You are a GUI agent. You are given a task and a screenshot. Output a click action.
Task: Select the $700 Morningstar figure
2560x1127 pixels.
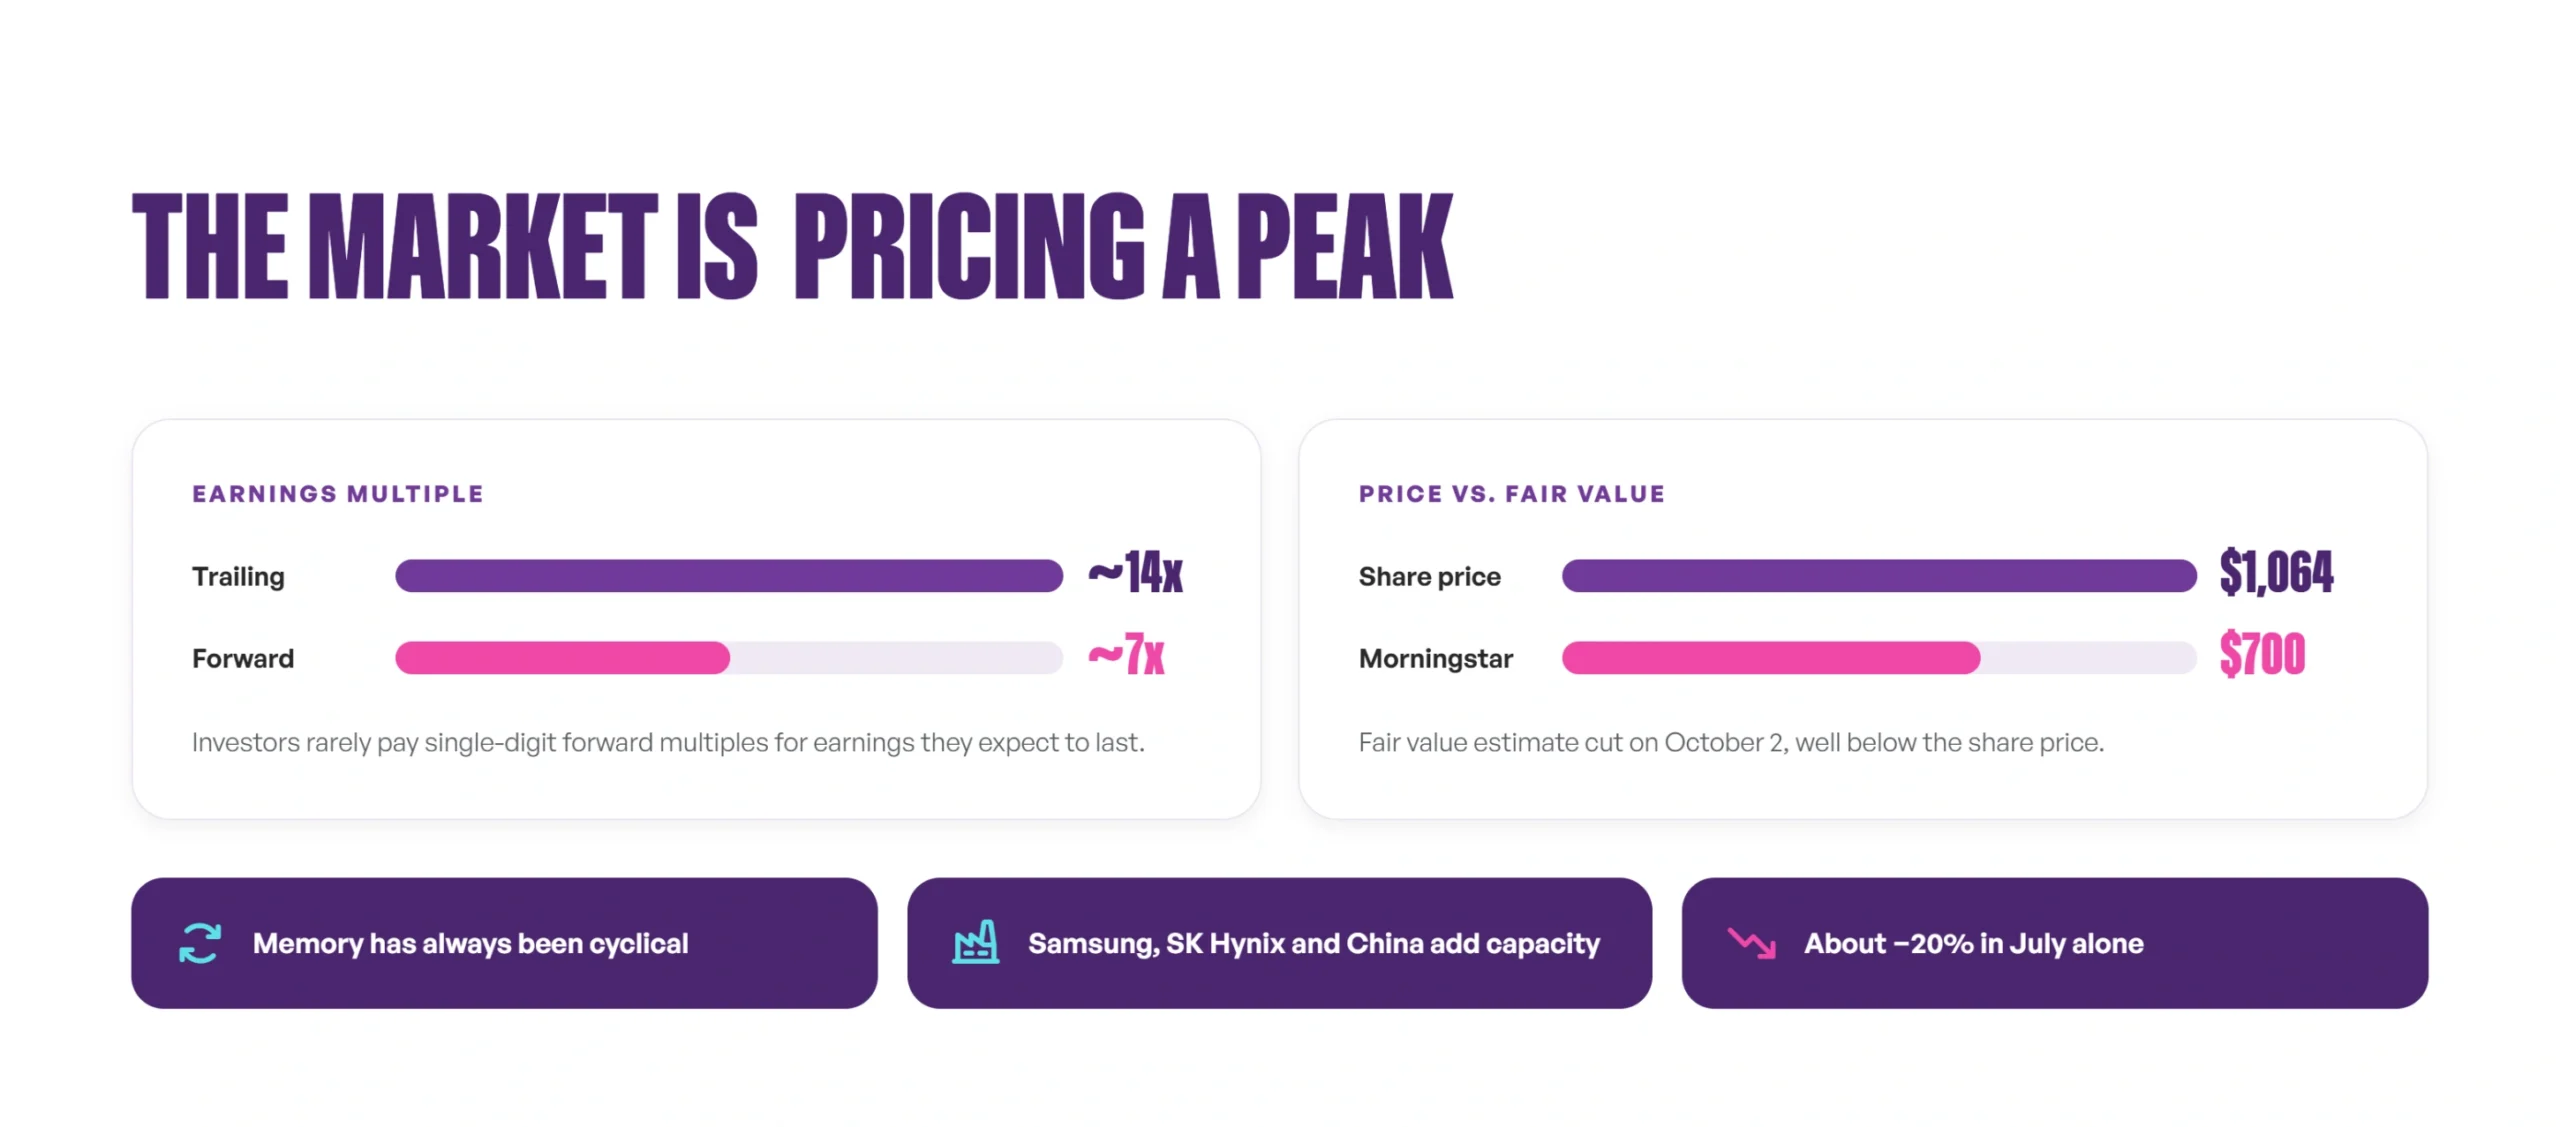tap(2261, 654)
